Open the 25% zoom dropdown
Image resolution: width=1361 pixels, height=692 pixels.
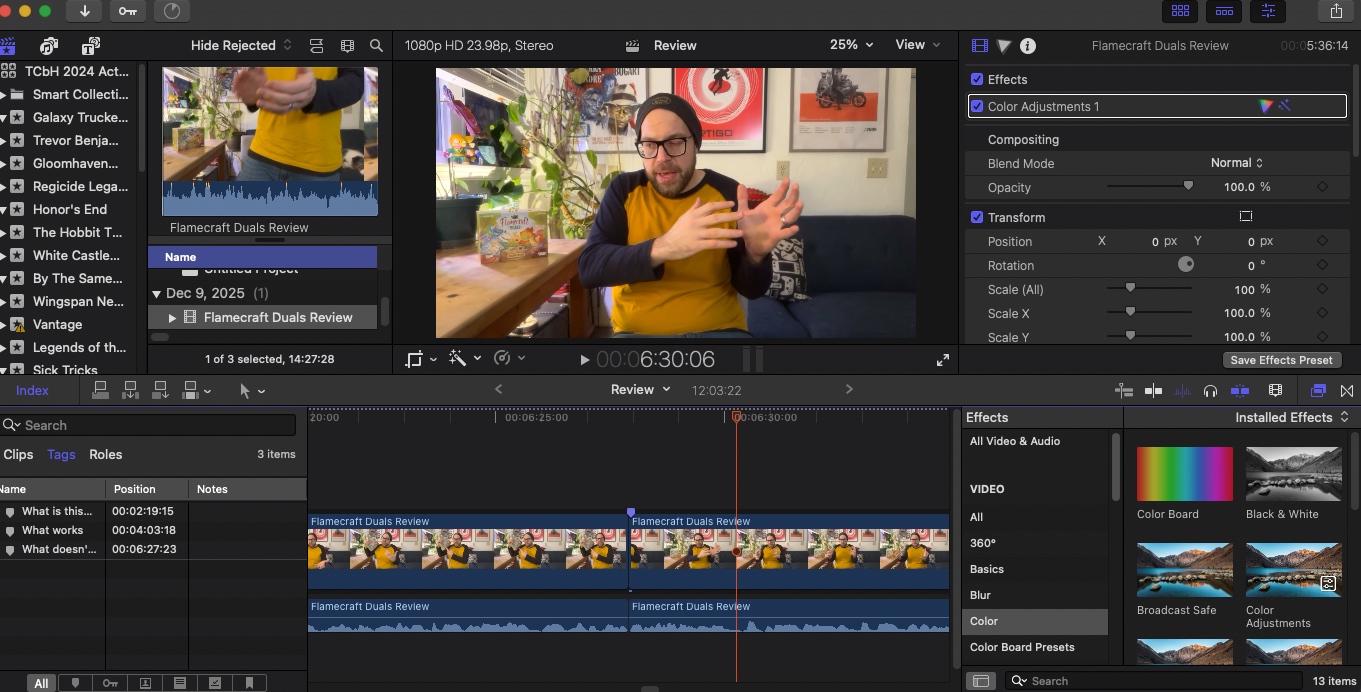tap(851, 45)
